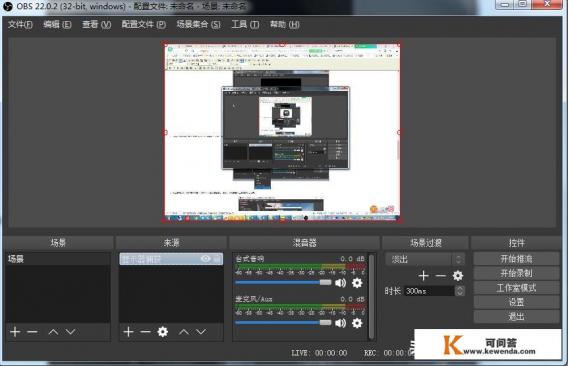568x366 pixels.
Task: Add a new scene with plus icon
Action: click(x=15, y=332)
